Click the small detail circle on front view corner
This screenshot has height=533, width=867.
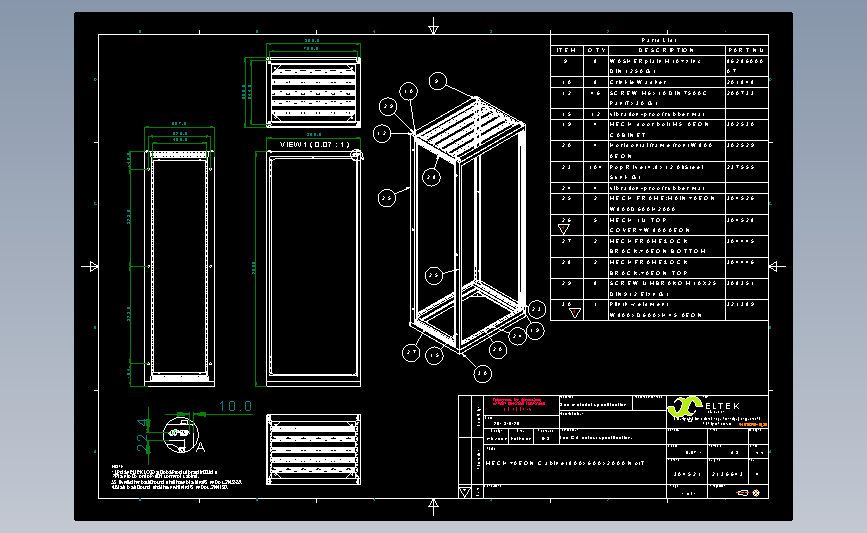click(x=356, y=155)
